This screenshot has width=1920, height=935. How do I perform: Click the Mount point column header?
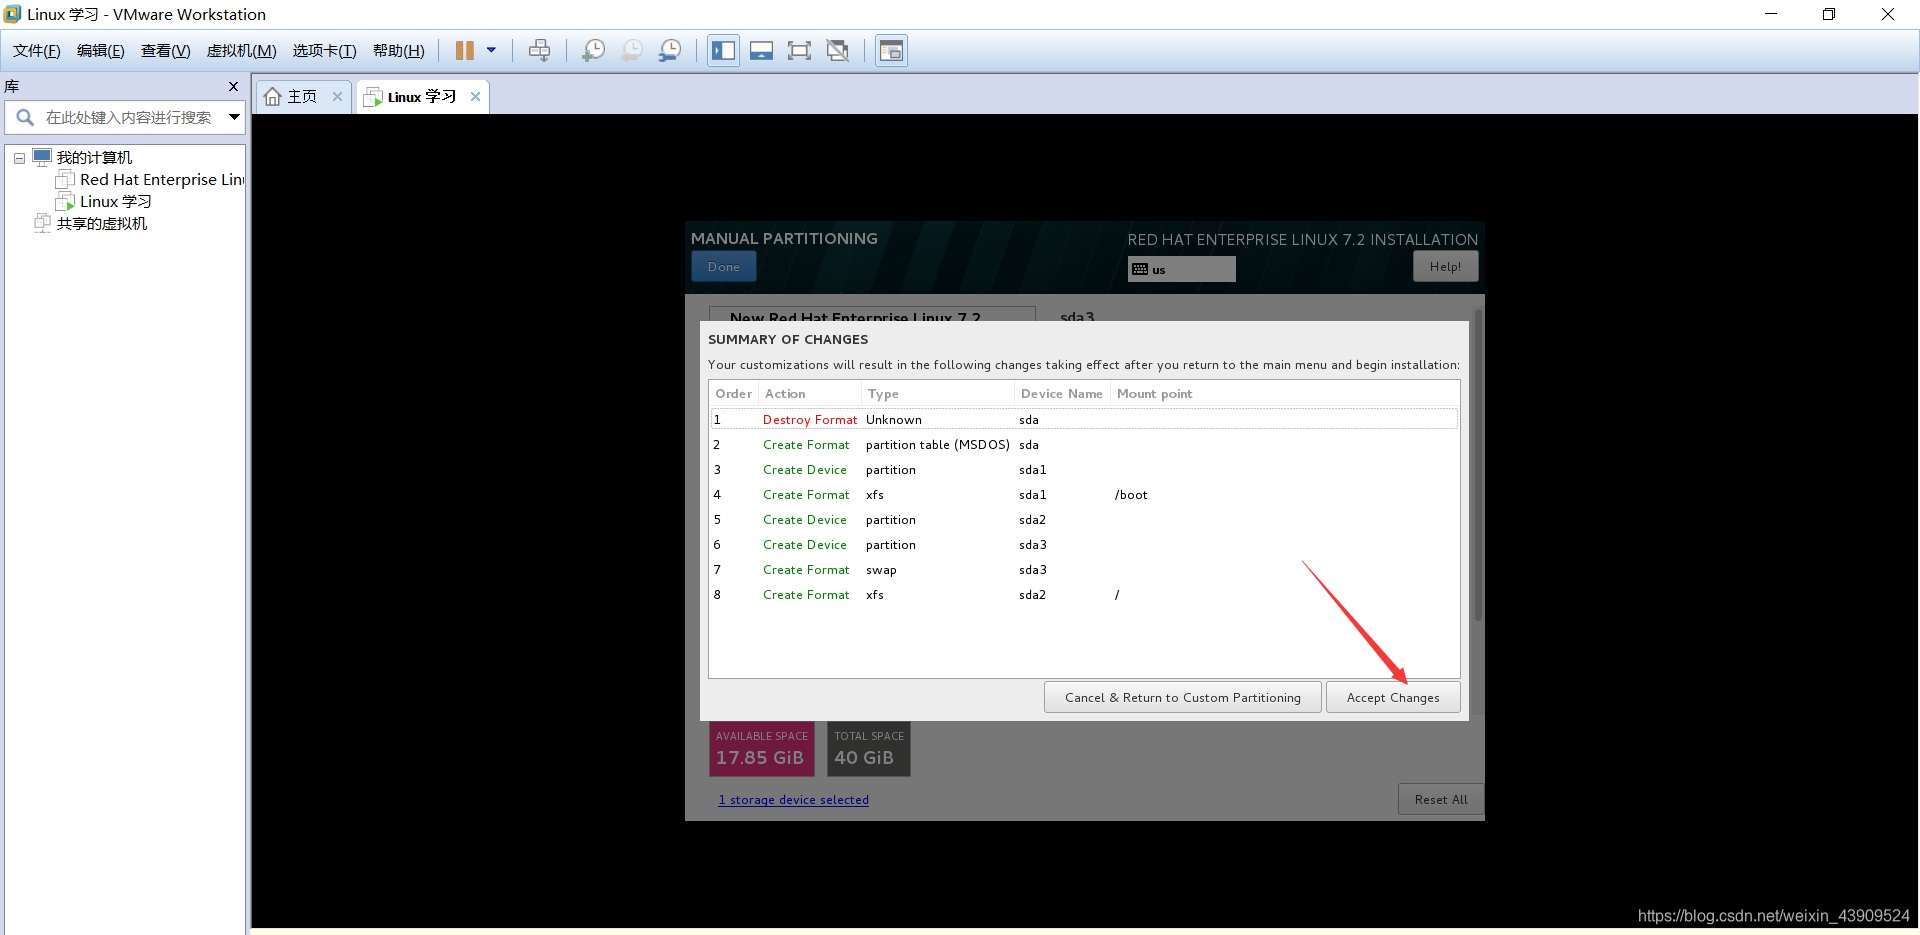(x=1284, y=394)
